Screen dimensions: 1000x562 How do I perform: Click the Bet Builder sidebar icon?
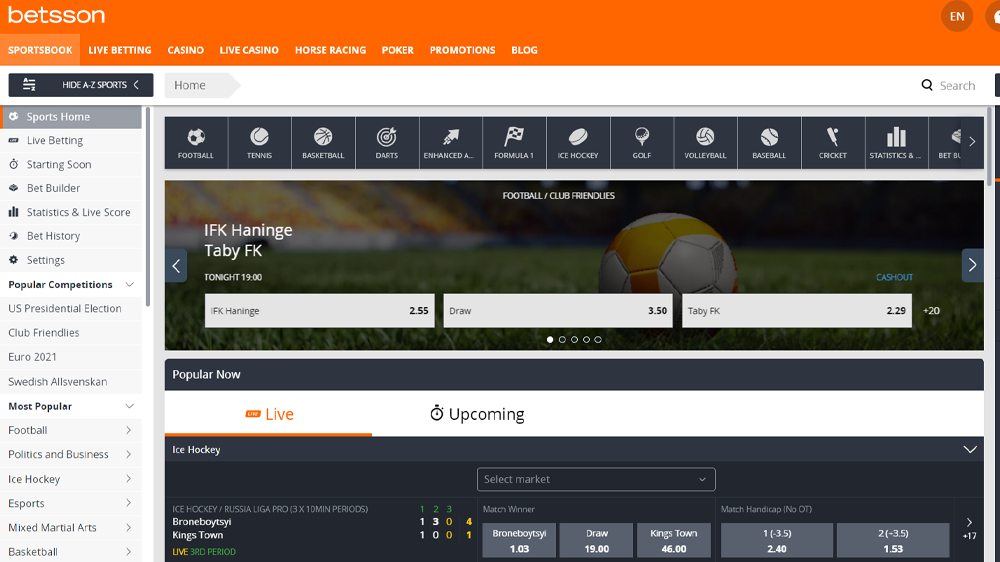pos(13,188)
